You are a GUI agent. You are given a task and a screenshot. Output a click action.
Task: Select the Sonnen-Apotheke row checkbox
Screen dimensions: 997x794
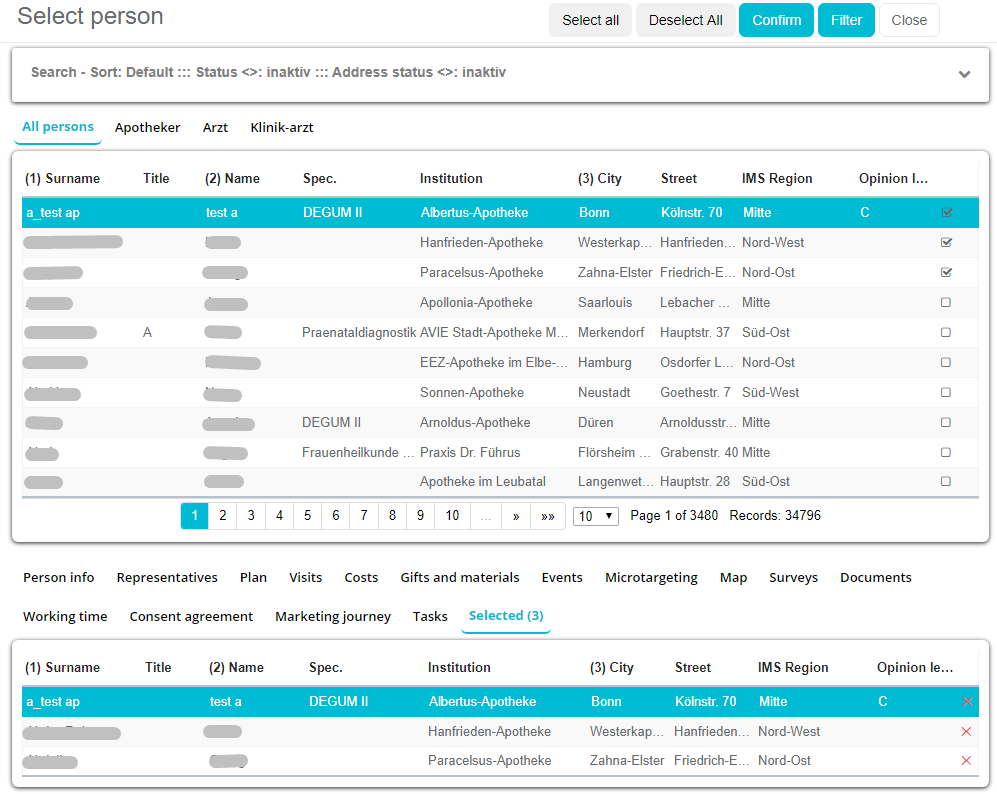click(946, 393)
